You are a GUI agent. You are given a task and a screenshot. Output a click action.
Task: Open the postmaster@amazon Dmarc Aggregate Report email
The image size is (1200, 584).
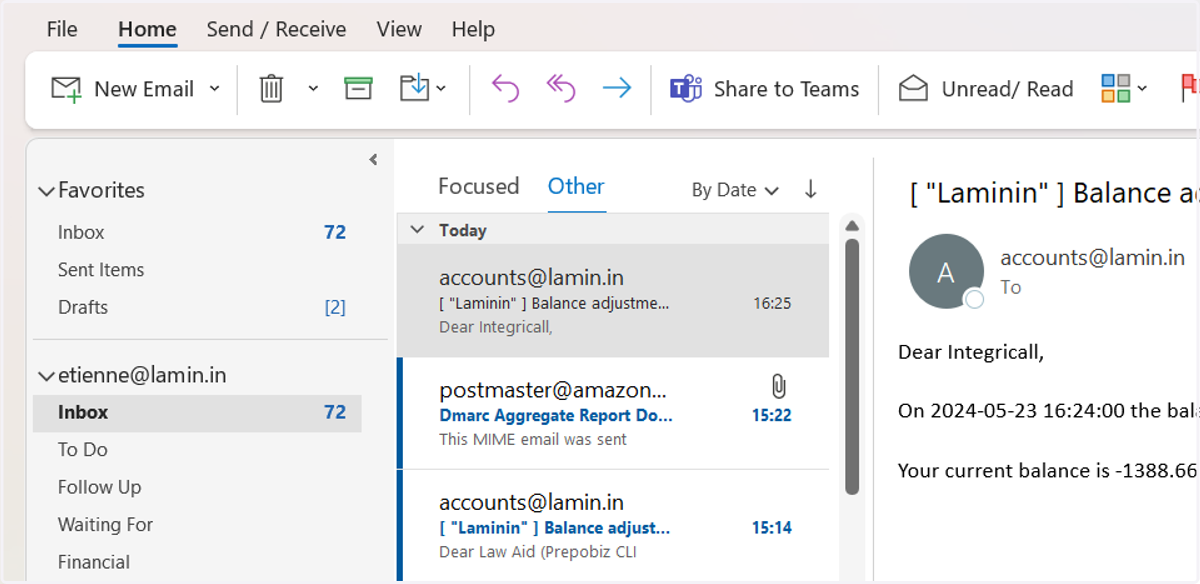[613, 413]
